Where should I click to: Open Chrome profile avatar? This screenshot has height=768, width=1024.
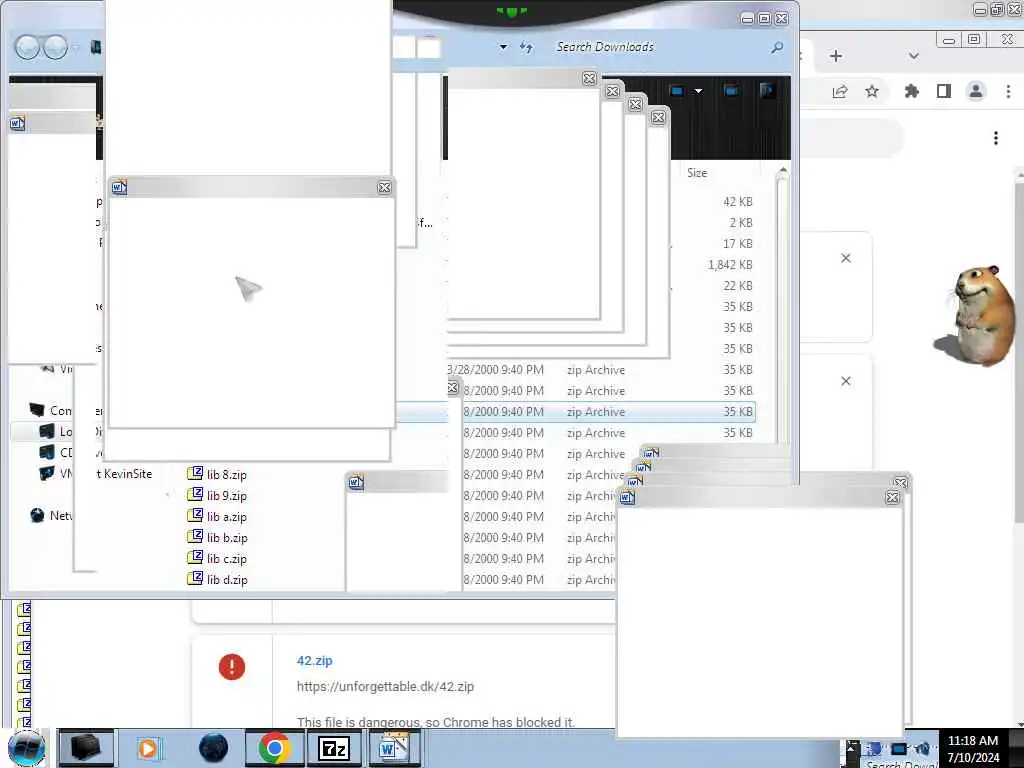(x=976, y=91)
